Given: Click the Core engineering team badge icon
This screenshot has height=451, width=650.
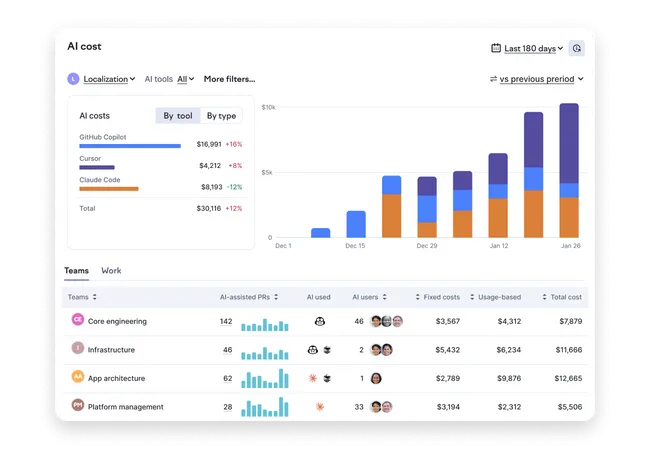Looking at the screenshot, I should (78, 320).
